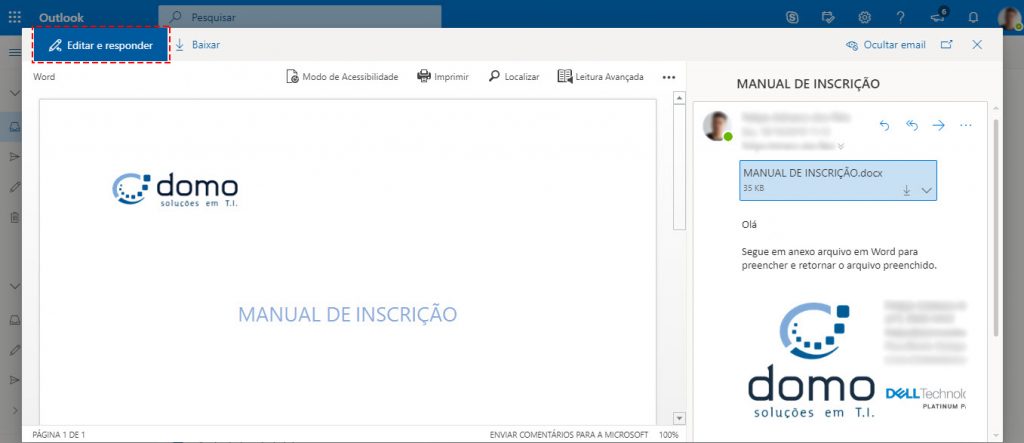Image resolution: width=1024 pixels, height=443 pixels.
Task: Click the Forward arrow in email
Action: (x=938, y=125)
